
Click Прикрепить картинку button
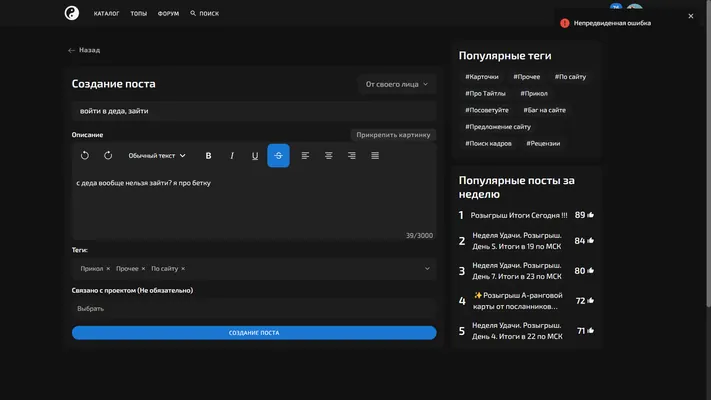click(x=393, y=135)
